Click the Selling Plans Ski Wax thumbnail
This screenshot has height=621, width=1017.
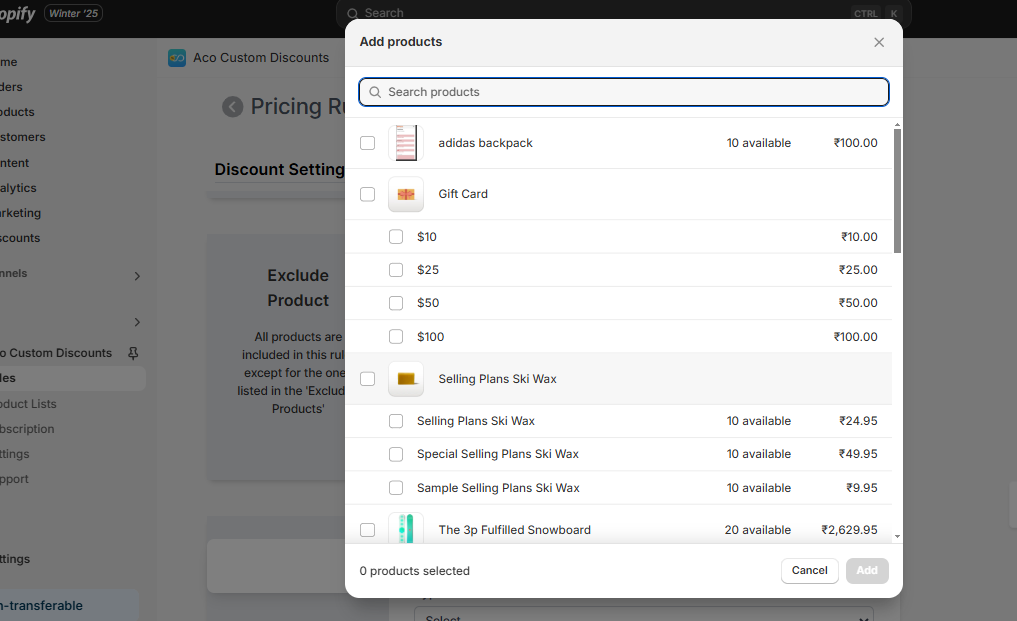pyautogui.click(x=406, y=379)
